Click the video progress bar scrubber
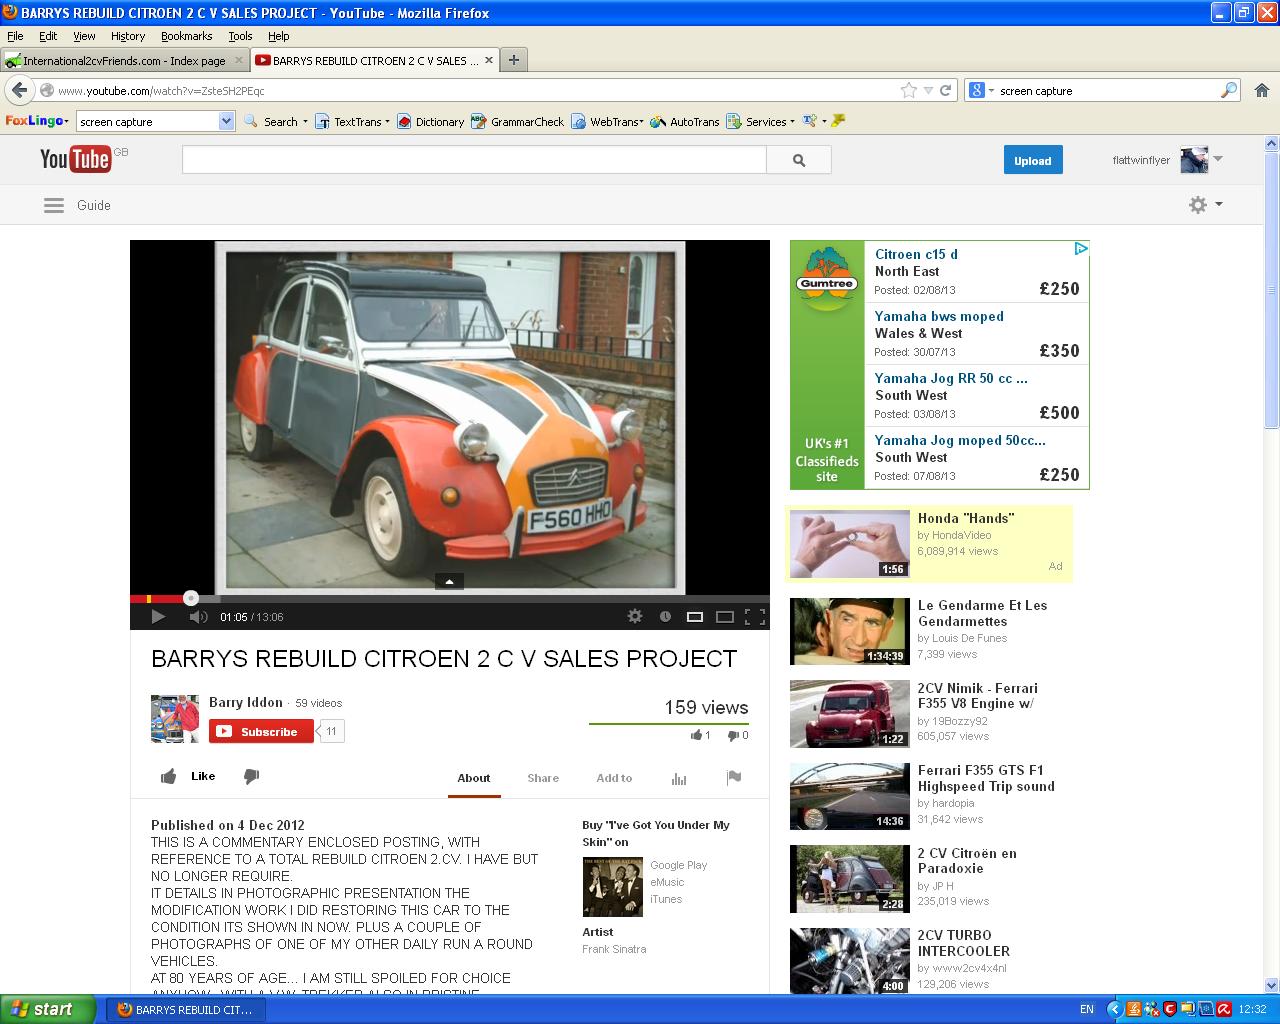This screenshot has width=1280, height=1024. tap(191, 598)
